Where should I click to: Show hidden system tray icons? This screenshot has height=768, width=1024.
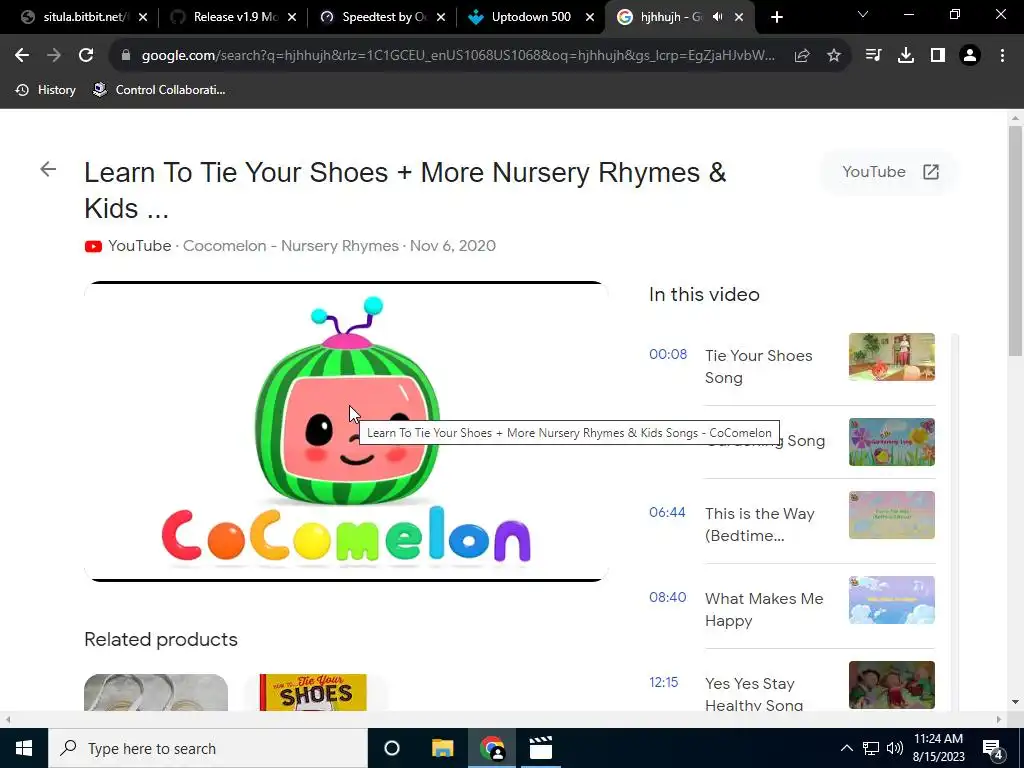pyautogui.click(x=846, y=748)
